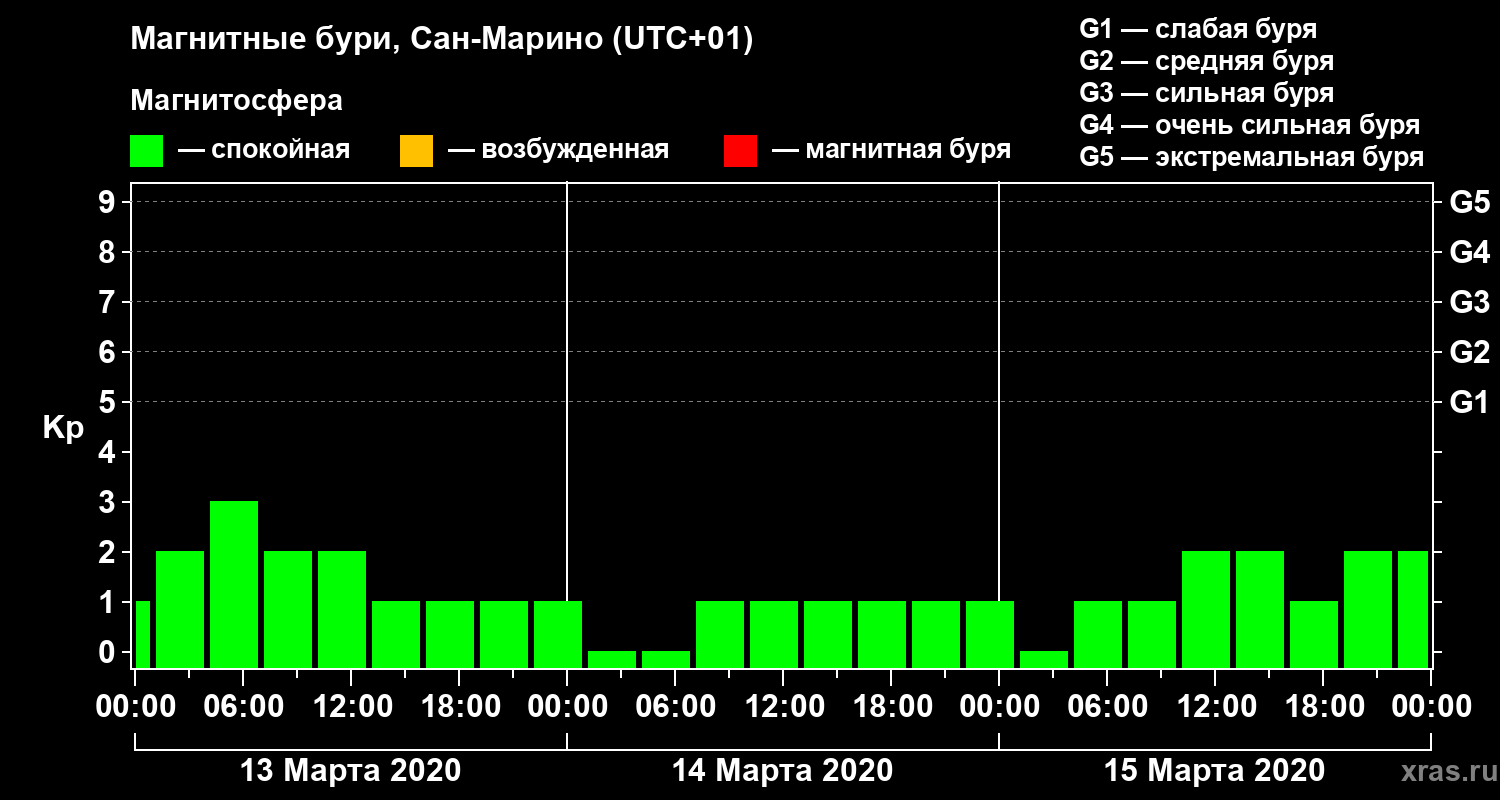Click the Kp 2 bar at 12:00 on 13 Марта

coord(342,609)
